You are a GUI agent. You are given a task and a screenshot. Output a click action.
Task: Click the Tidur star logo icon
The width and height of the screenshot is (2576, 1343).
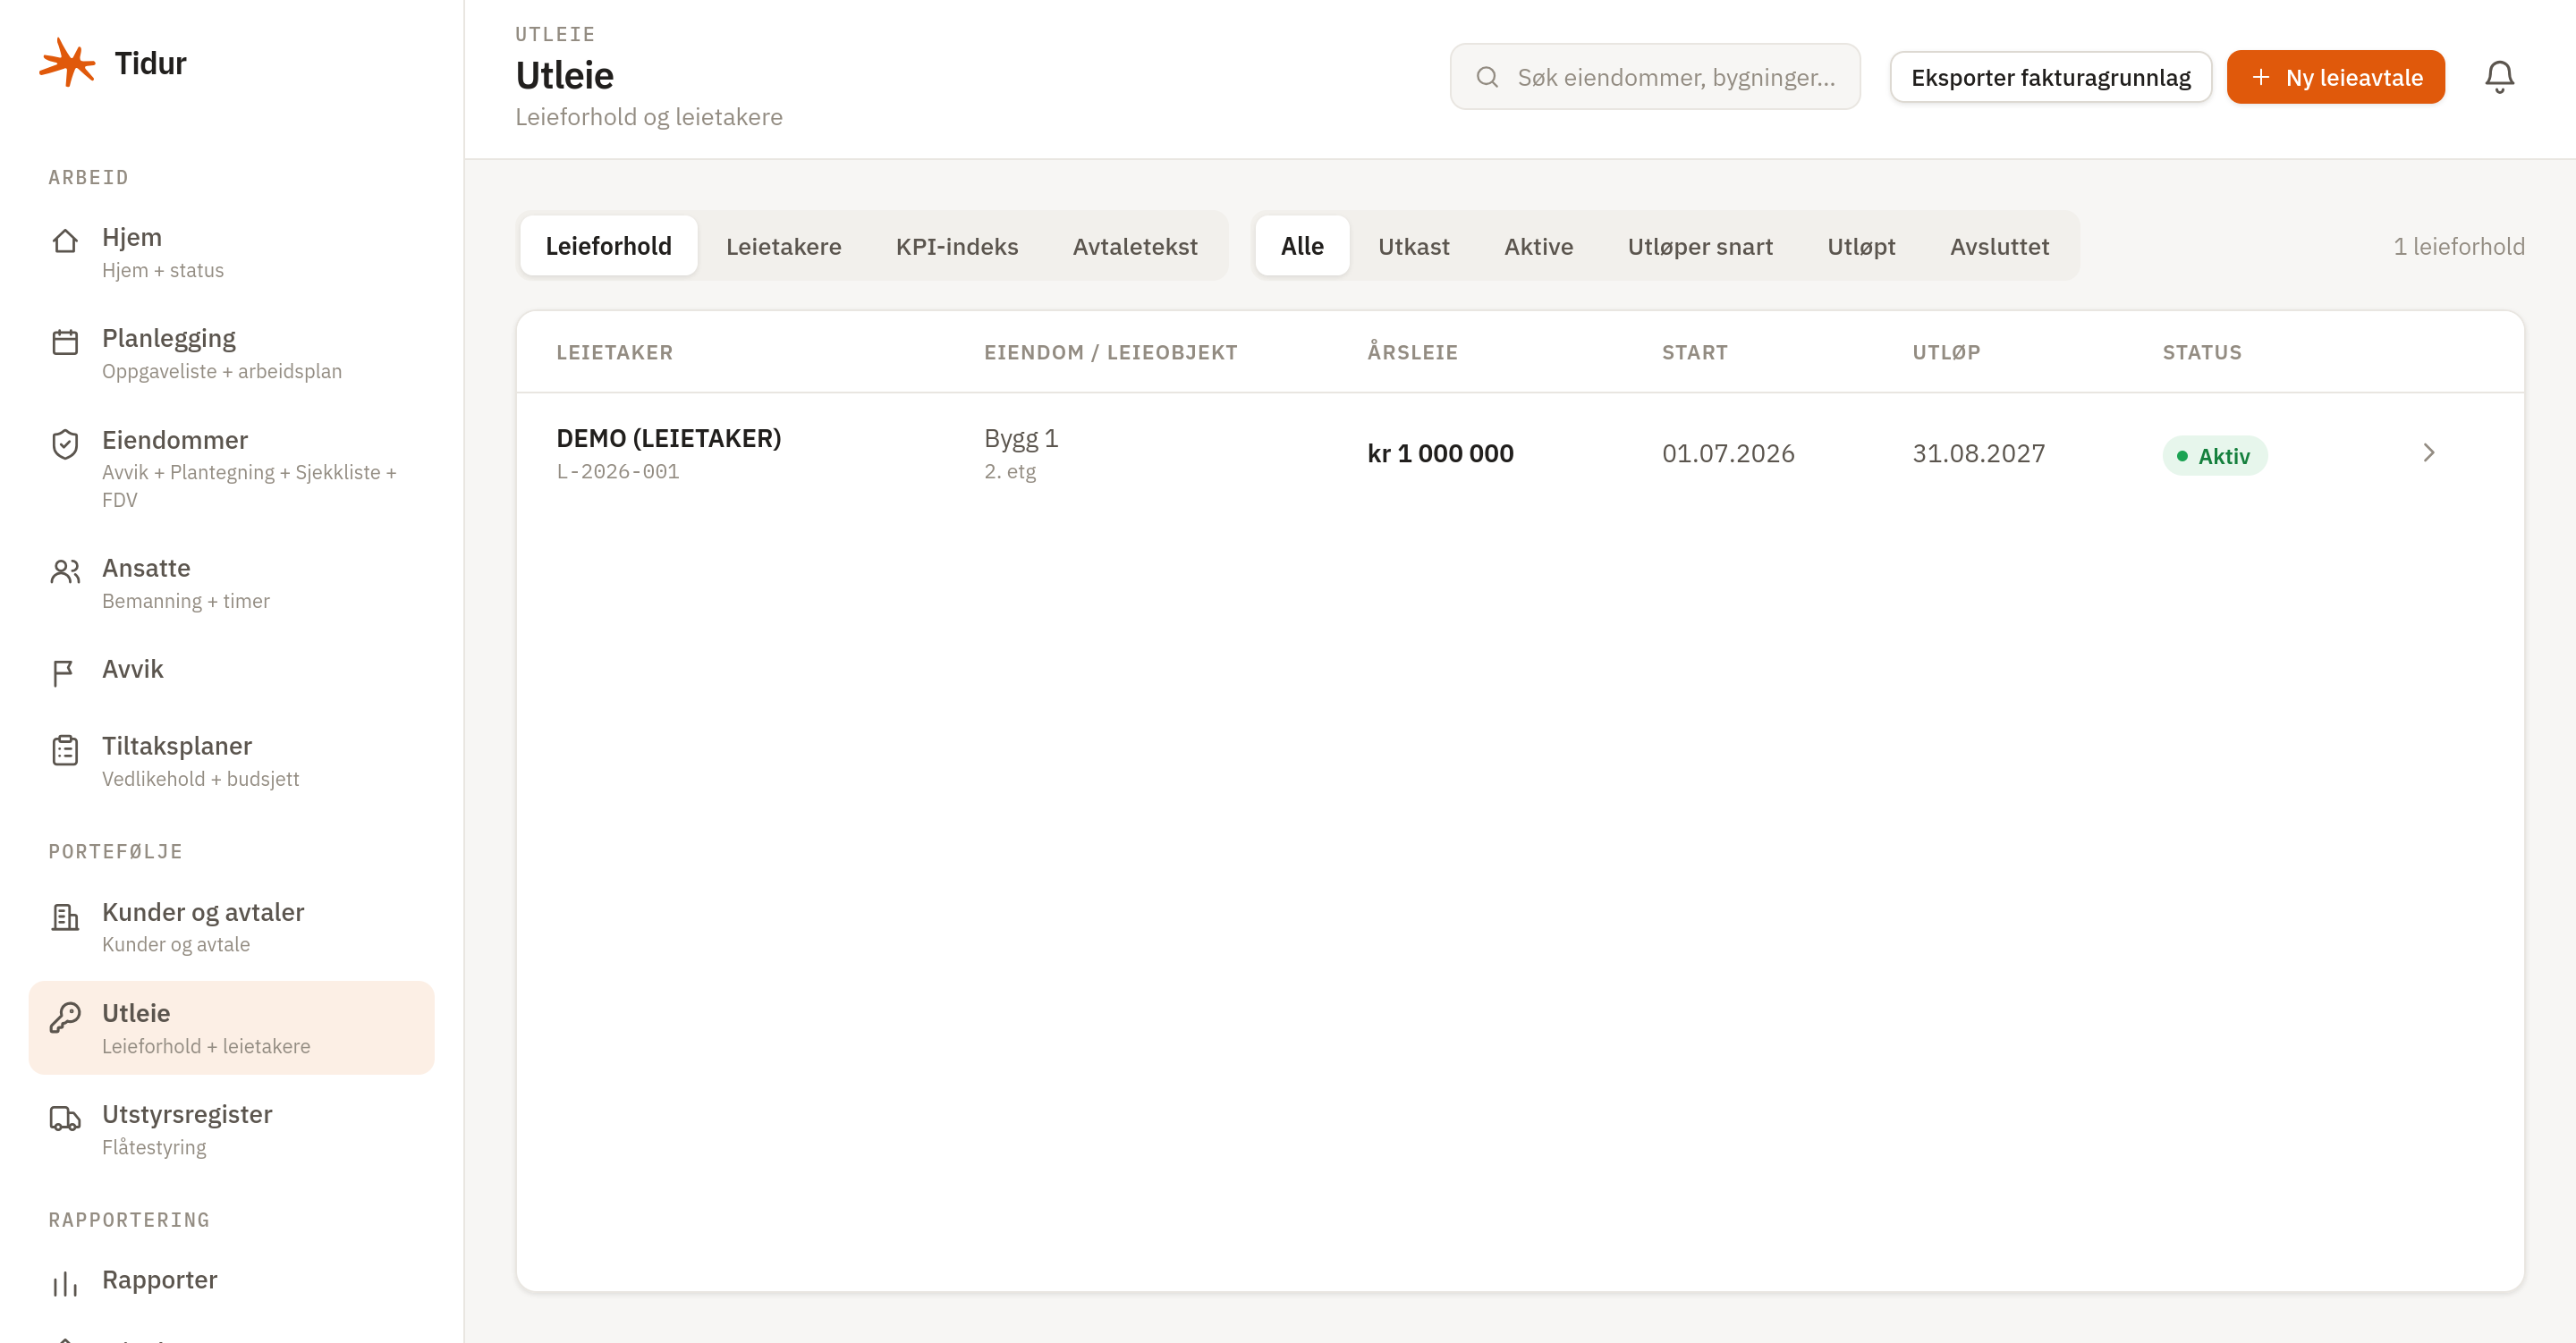(x=67, y=63)
